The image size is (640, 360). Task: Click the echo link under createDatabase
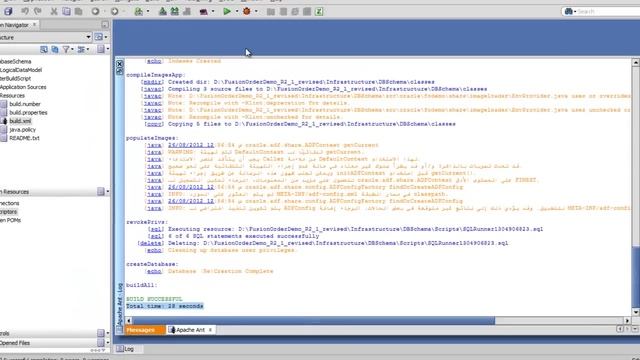click(154, 271)
